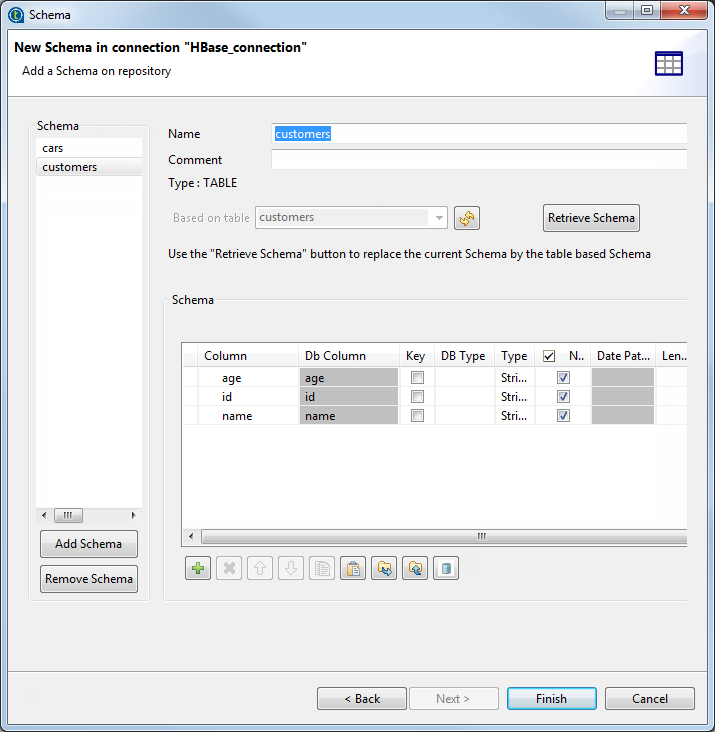Click schema list scrollbar left arrow
Screen dimensions: 715x732
(x=44, y=515)
